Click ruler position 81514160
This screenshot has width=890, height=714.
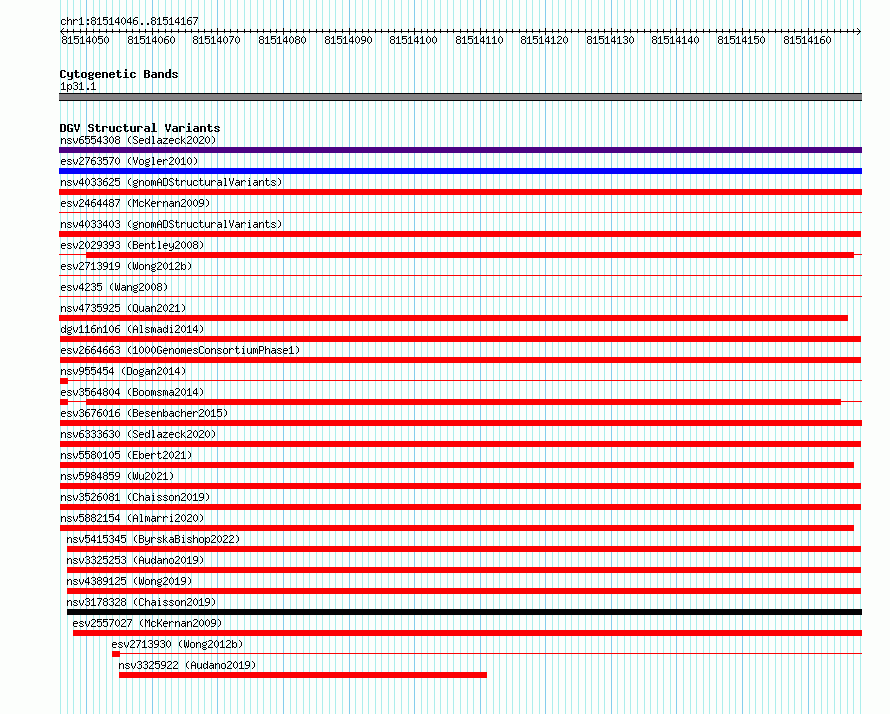807,40
